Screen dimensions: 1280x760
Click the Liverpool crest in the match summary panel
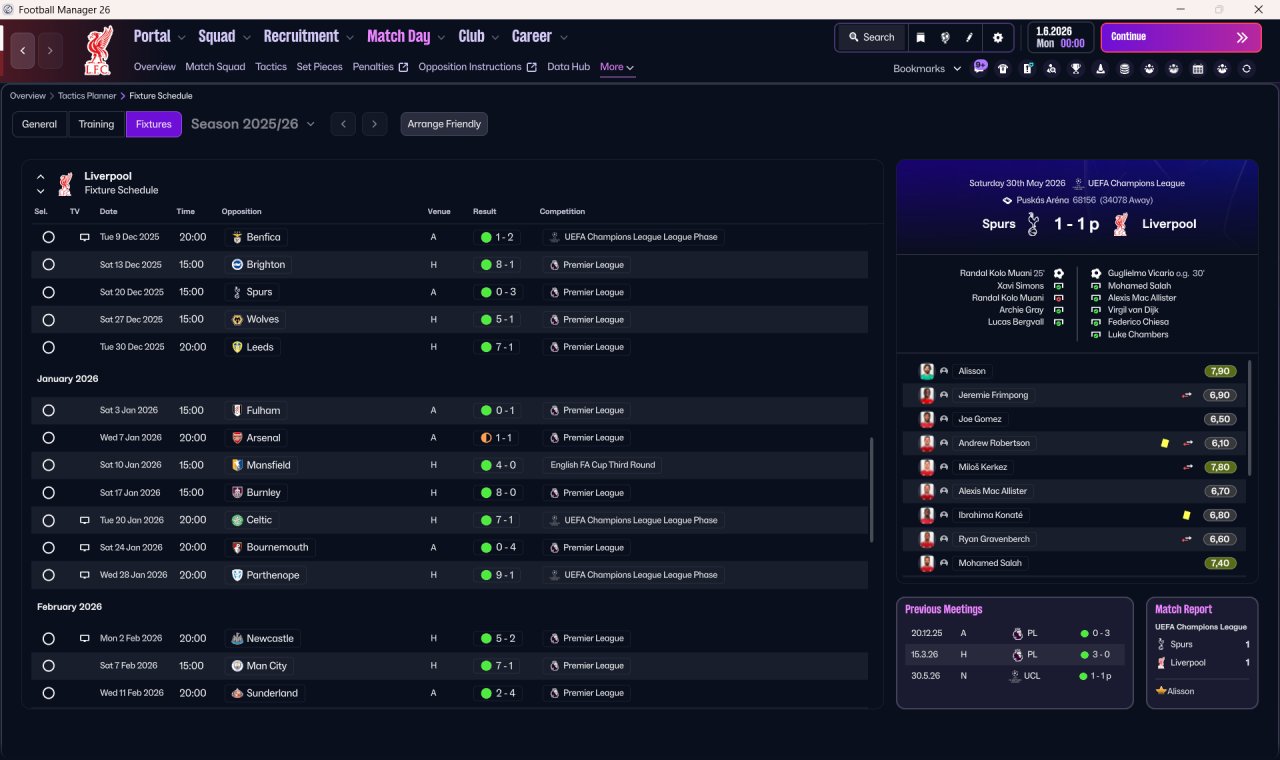coord(1121,224)
